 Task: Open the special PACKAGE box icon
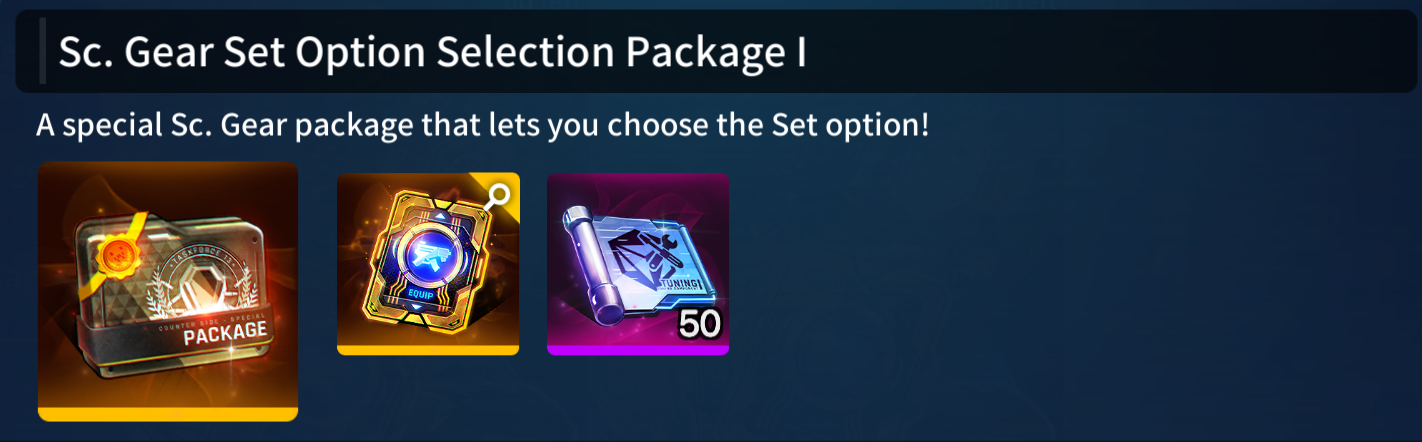(168, 291)
